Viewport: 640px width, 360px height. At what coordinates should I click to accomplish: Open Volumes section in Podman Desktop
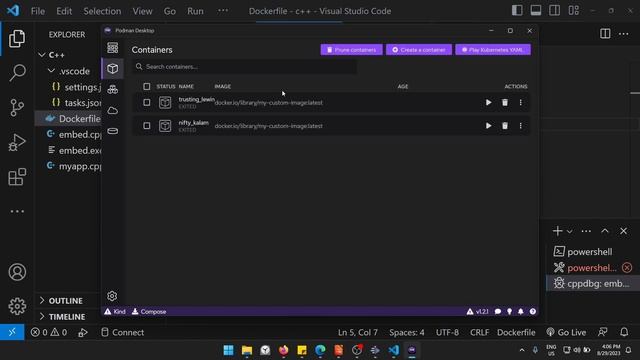point(113,131)
